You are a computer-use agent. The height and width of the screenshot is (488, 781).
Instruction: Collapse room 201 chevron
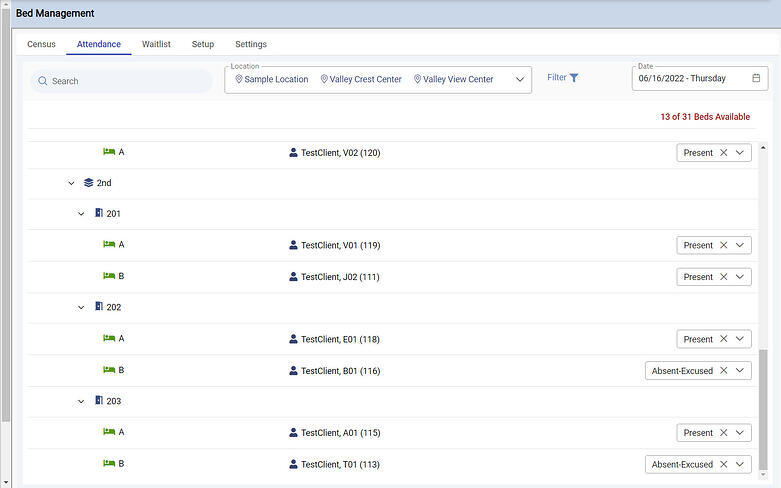pos(81,214)
